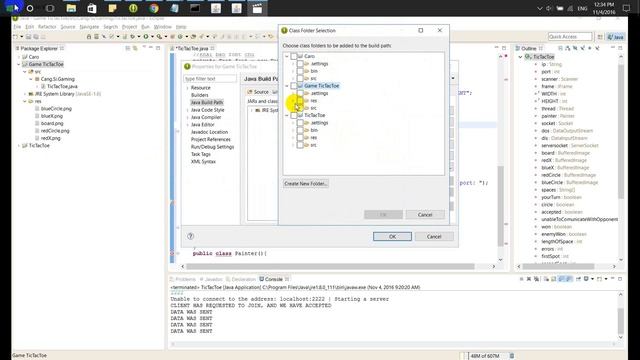Click the first Console toolbar icon
This screenshot has height=360, width=640.
(x=521, y=279)
